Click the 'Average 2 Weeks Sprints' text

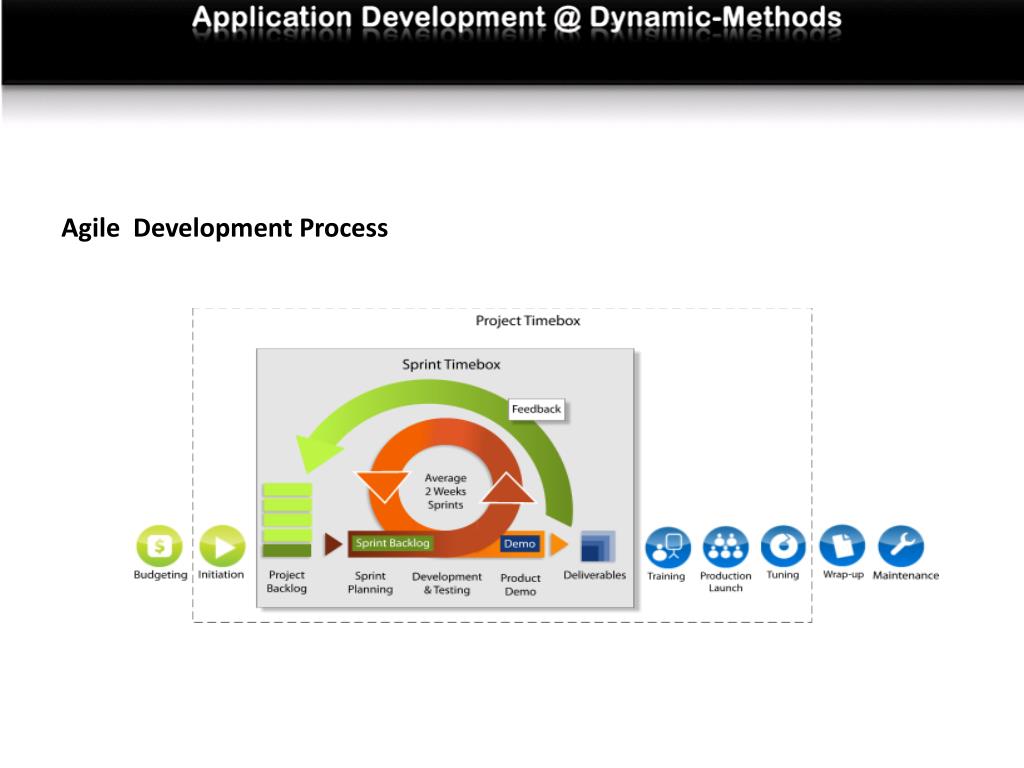coord(445,491)
